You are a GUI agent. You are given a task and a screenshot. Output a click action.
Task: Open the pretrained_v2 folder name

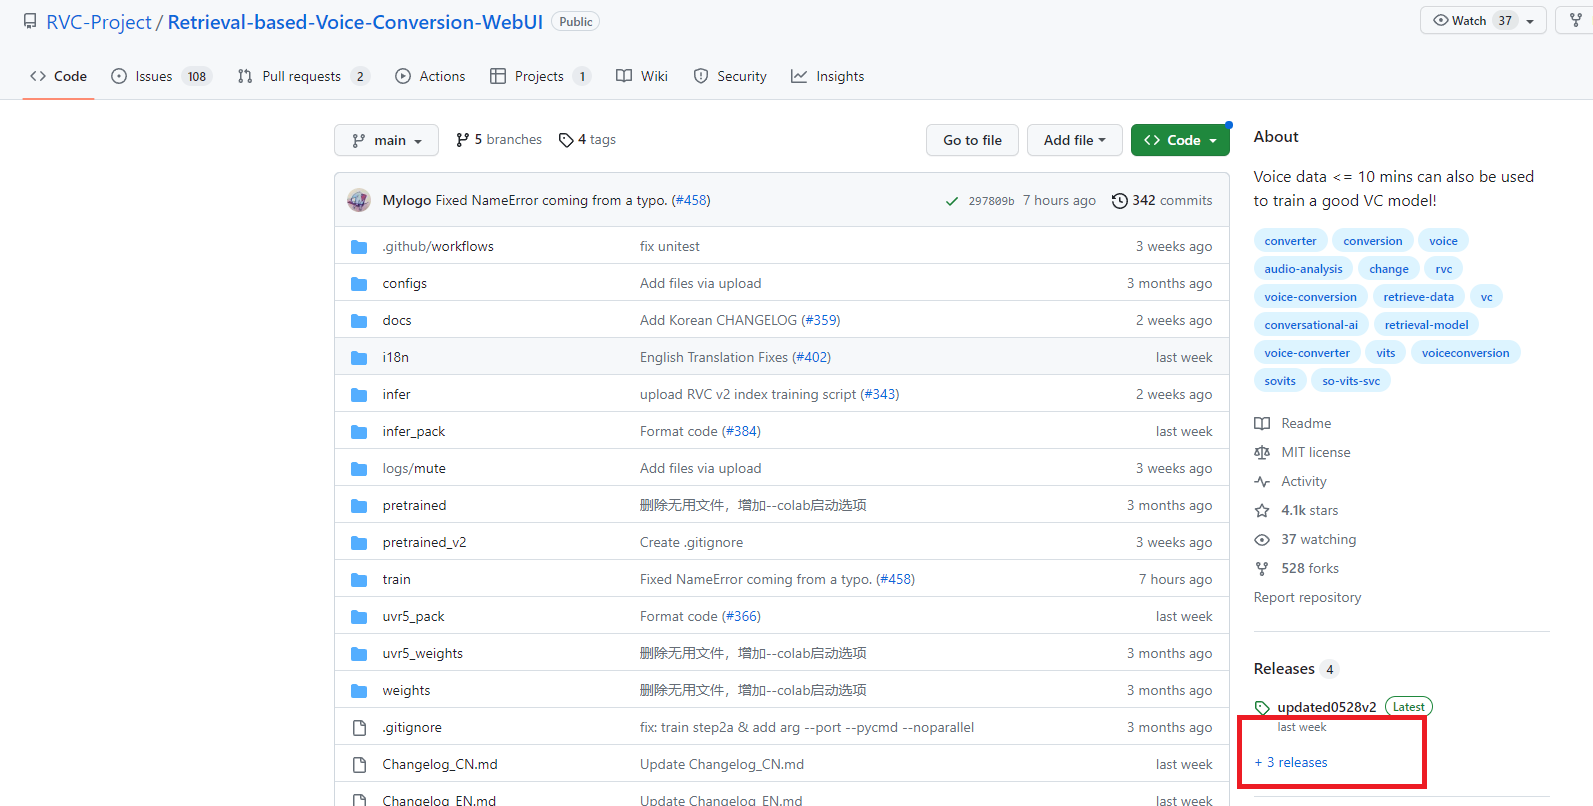[424, 542]
